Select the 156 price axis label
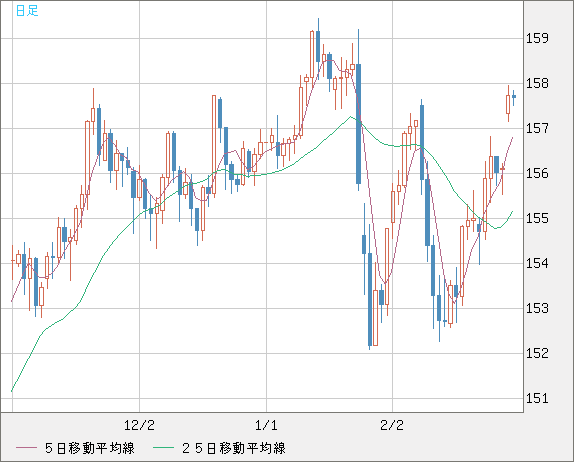This screenshot has height=462, width=574. tap(537, 173)
